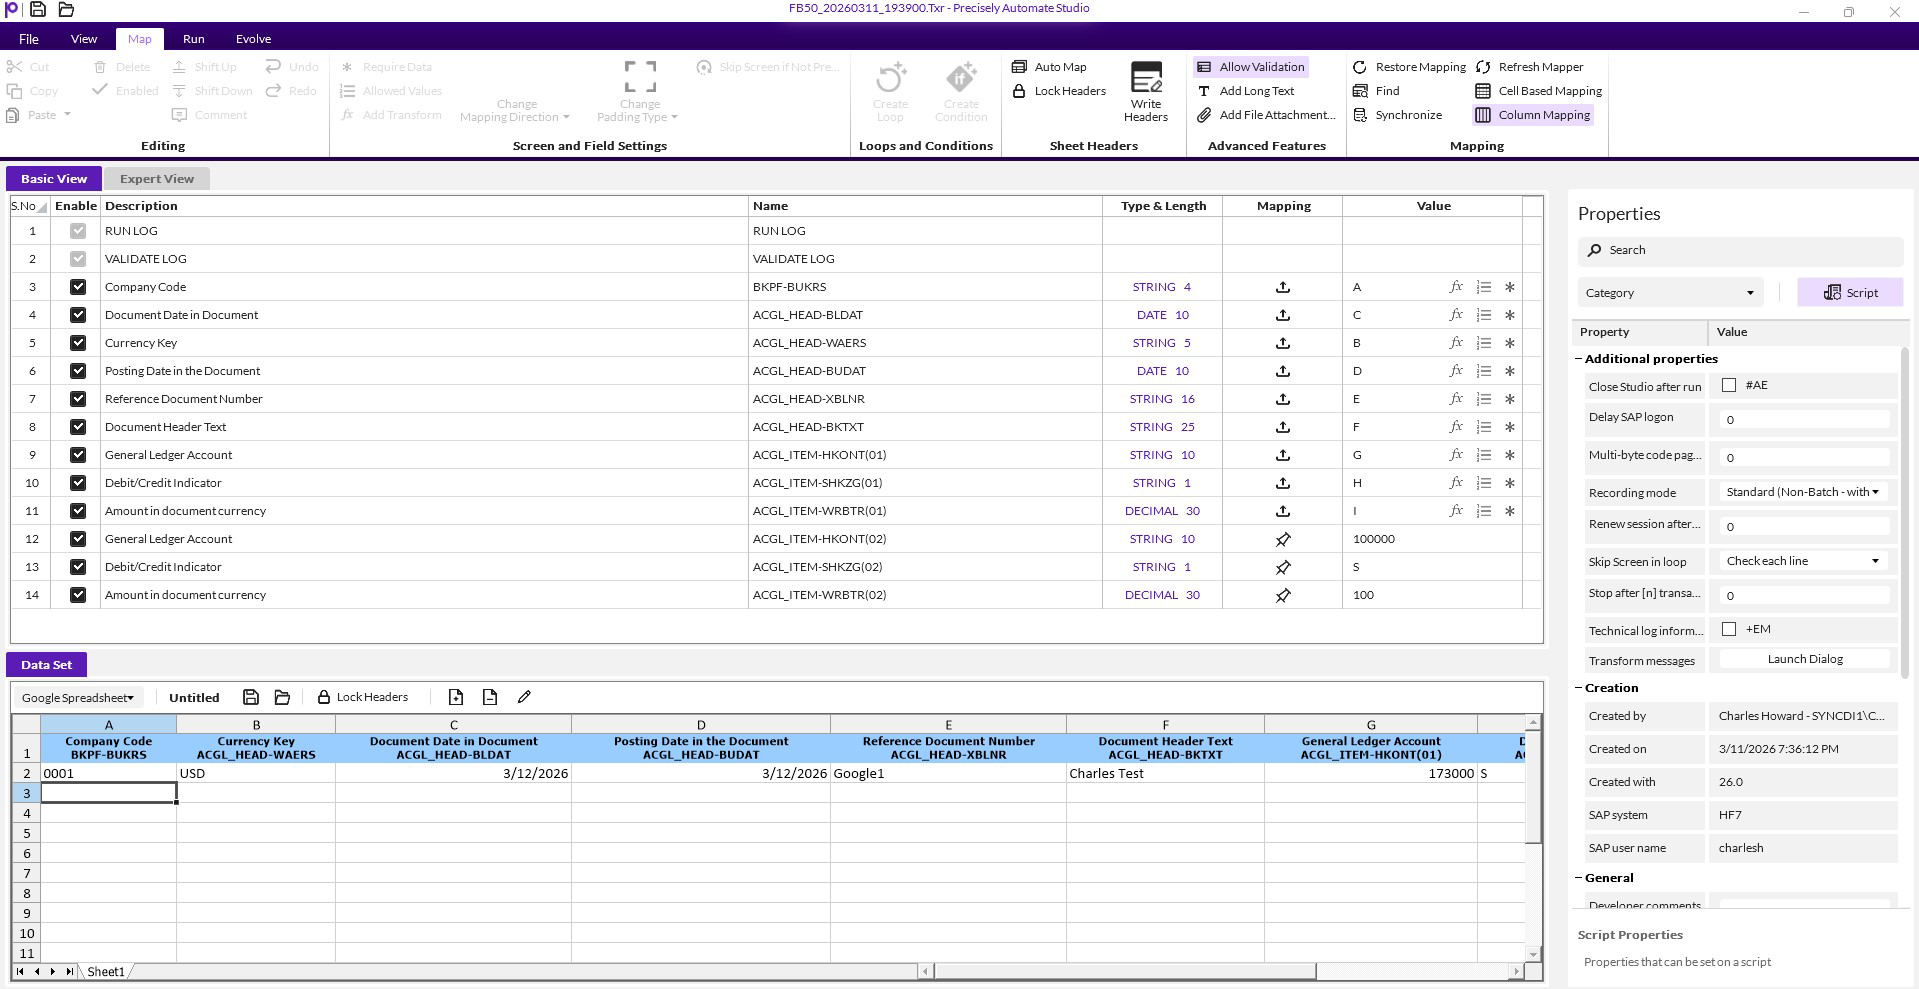Click the pencil edit icon in Data Set toolbar

click(524, 697)
